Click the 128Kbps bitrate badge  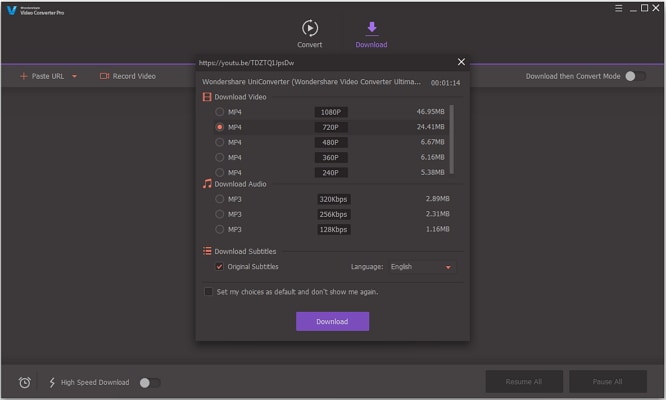pos(333,229)
